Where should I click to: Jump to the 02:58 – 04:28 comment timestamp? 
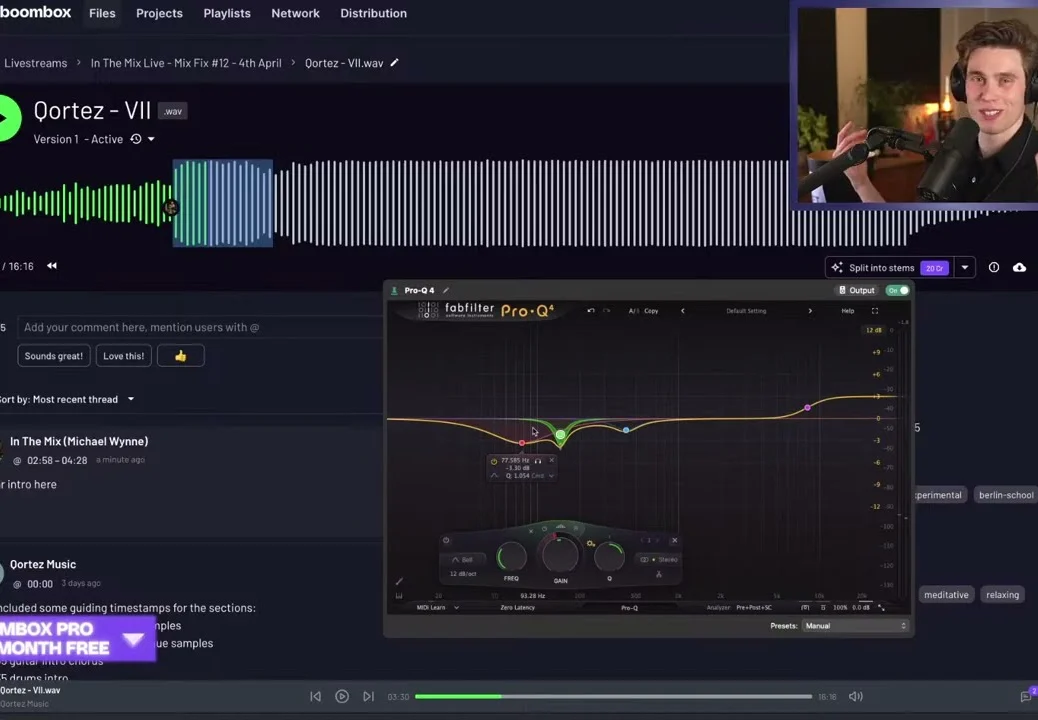57,460
